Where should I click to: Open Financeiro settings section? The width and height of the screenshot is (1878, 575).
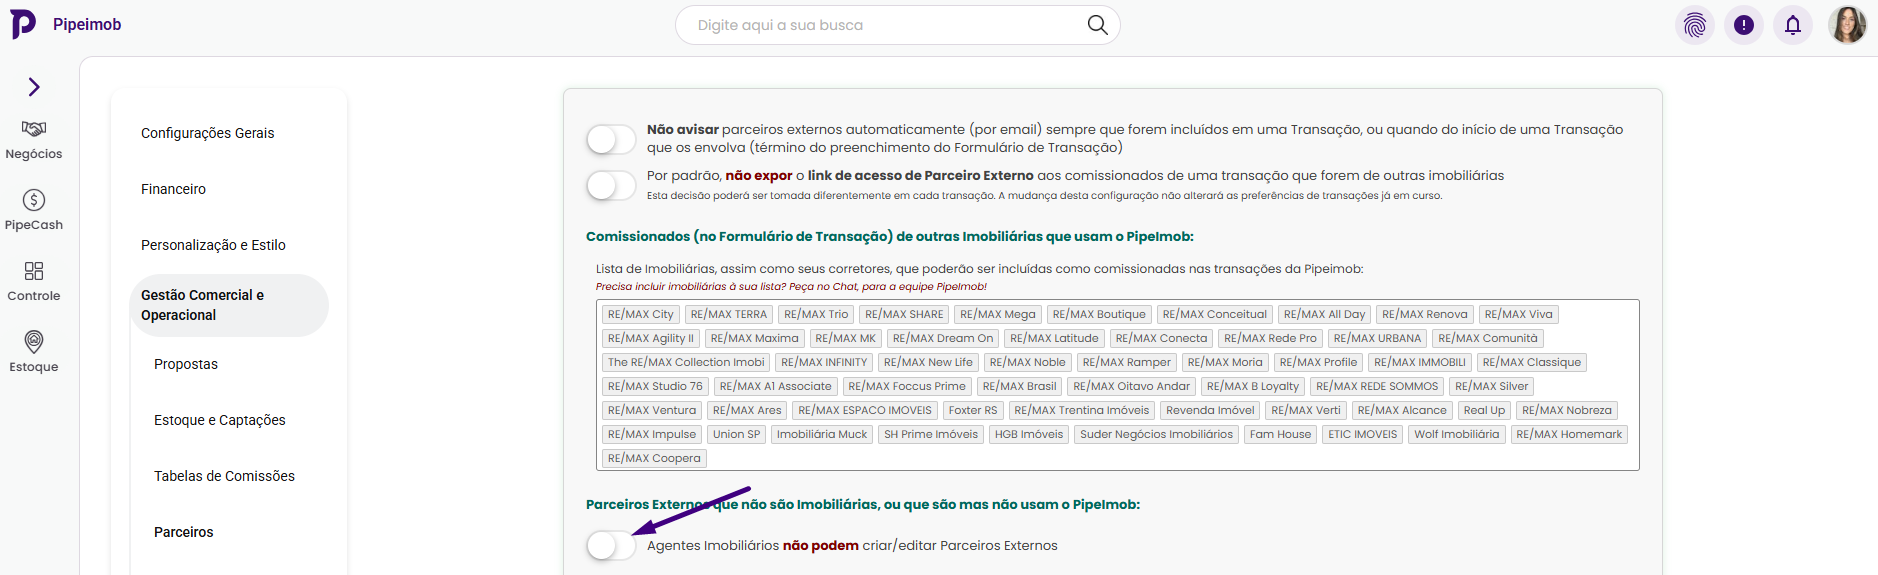173,189
